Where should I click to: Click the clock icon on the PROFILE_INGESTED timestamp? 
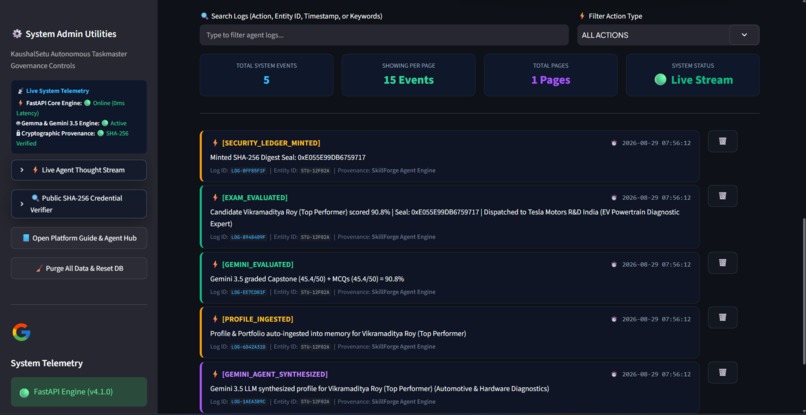pos(614,319)
